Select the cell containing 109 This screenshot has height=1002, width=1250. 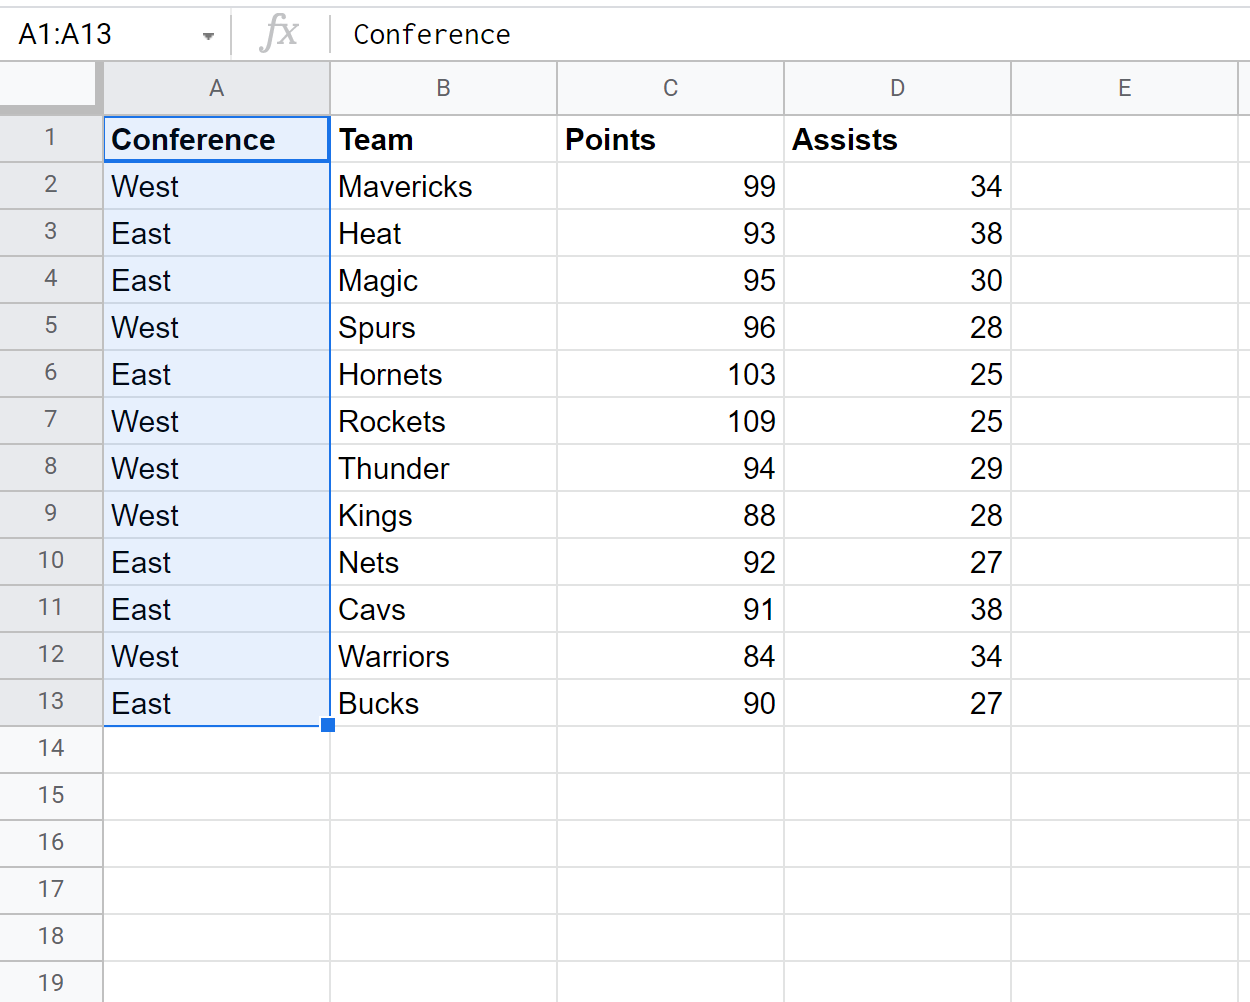671,421
